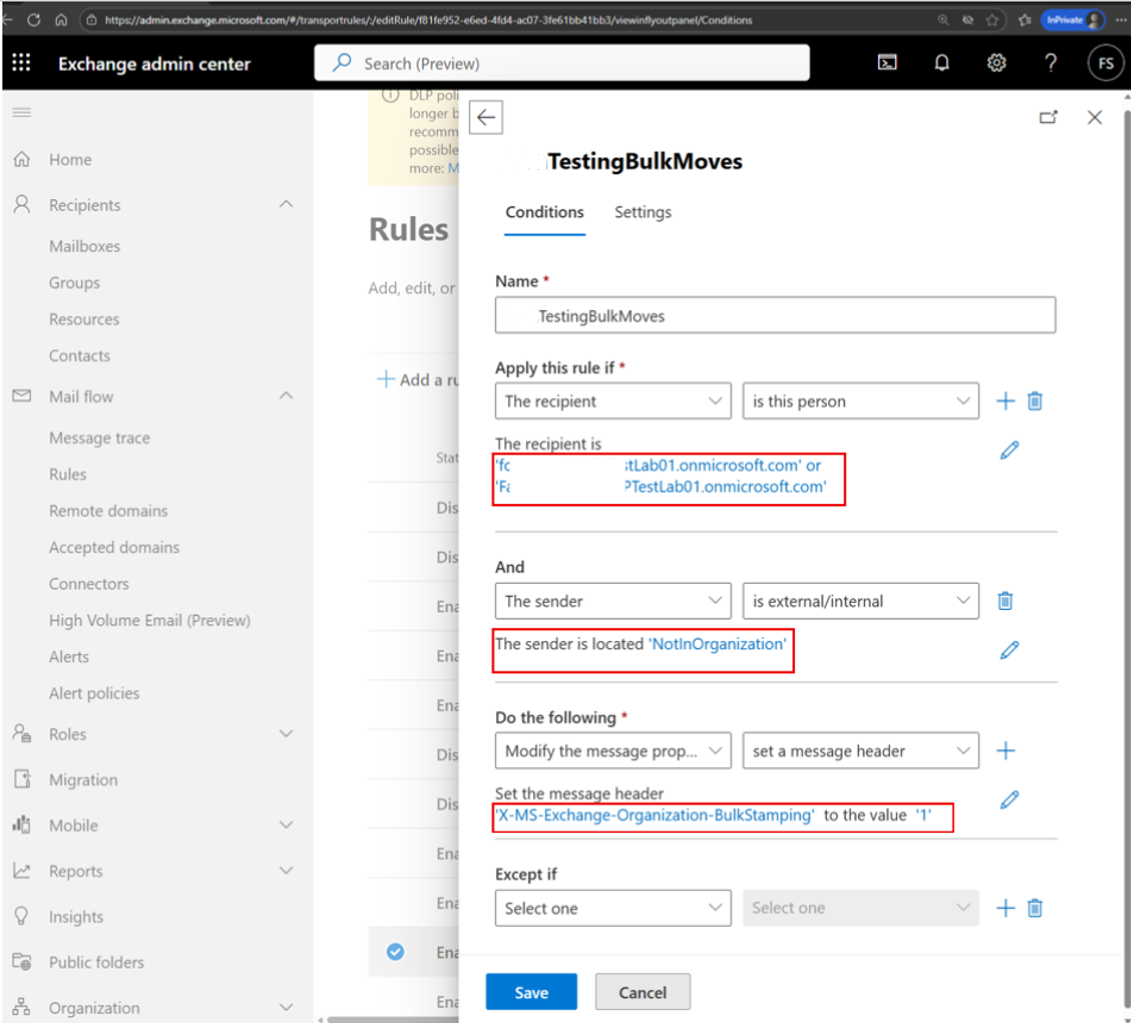The image size is (1131, 1023).
Task: Click the 'NotInOrganization' link
Action: [x=718, y=644]
